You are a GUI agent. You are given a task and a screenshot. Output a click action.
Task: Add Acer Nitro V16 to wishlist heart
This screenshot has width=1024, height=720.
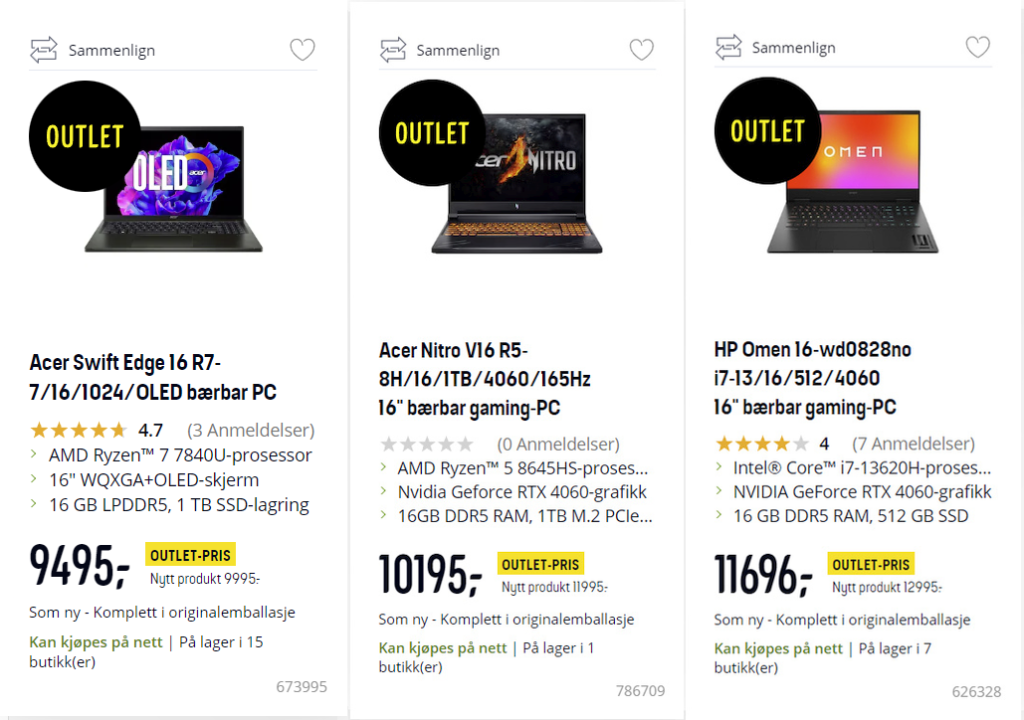tap(641, 49)
